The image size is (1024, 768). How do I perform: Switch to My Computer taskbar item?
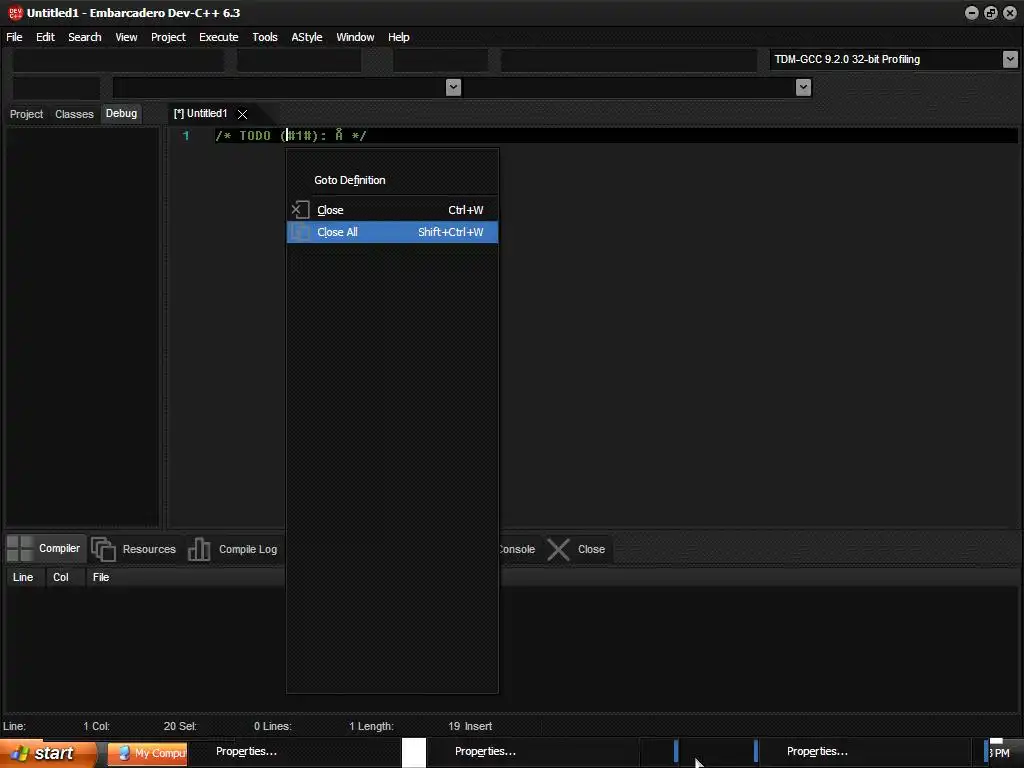148,753
